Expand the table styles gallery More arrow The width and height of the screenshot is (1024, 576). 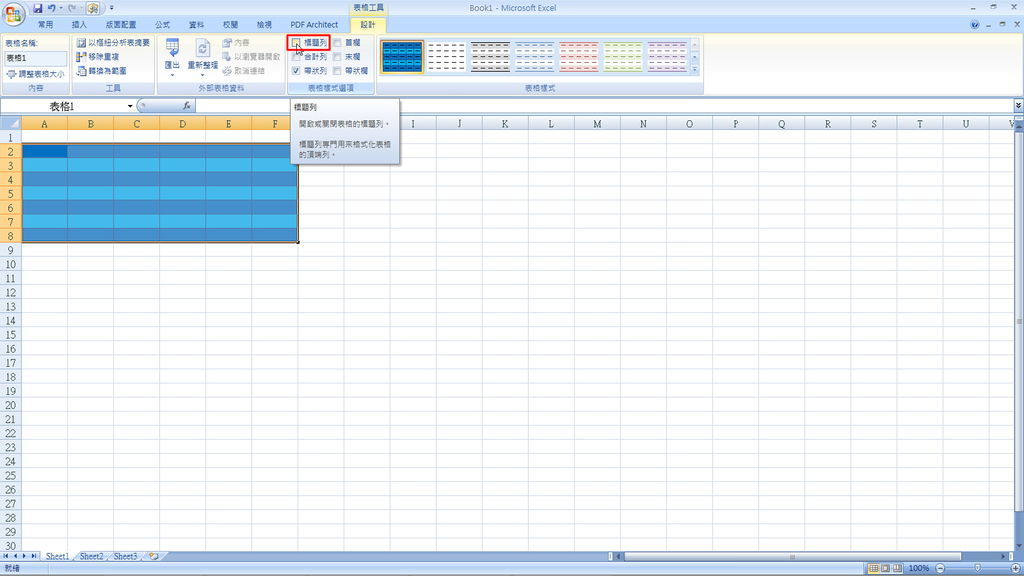pyautogui.click(x=695, y=69)
